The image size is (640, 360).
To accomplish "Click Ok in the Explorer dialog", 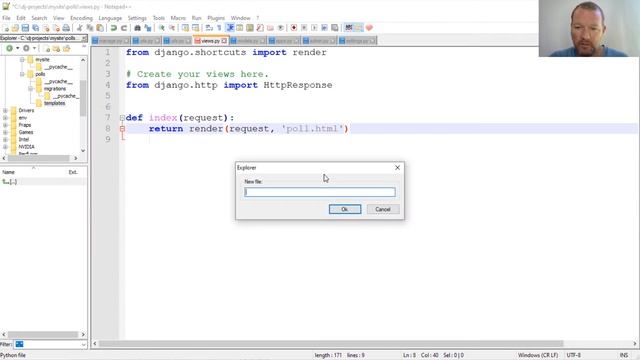I will pyautogui.click(x=345, y=209).
